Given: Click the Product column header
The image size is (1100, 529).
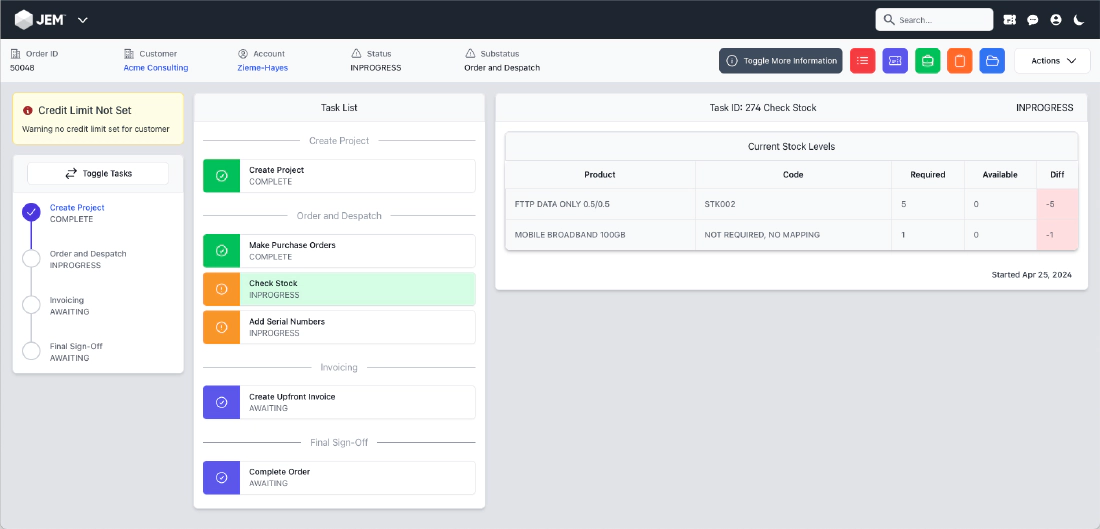Looking at the screenshot, I should coord(600,175).
